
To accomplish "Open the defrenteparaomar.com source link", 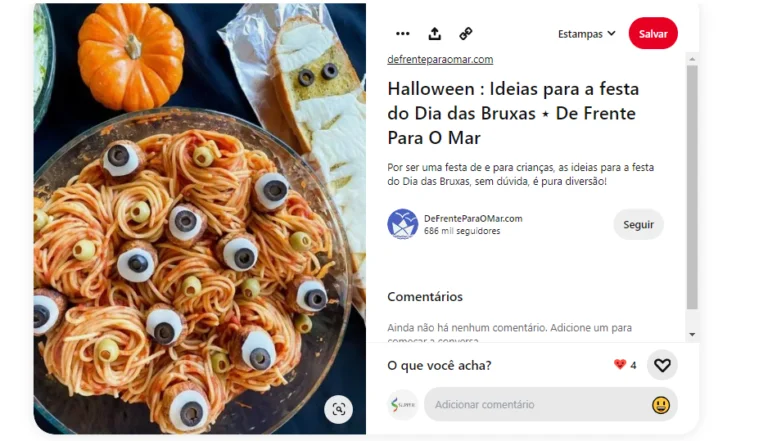I will 440,59.
